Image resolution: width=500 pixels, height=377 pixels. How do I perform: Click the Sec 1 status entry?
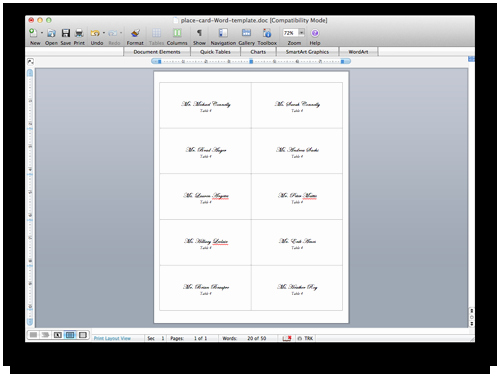coord(156,338)
